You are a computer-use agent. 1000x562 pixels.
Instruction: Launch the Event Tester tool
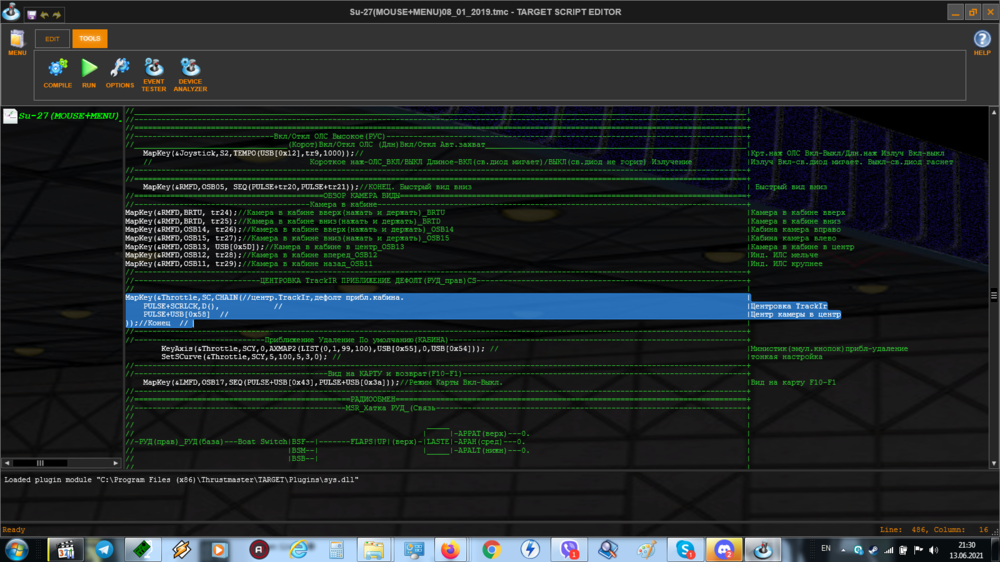click(154, 67)
